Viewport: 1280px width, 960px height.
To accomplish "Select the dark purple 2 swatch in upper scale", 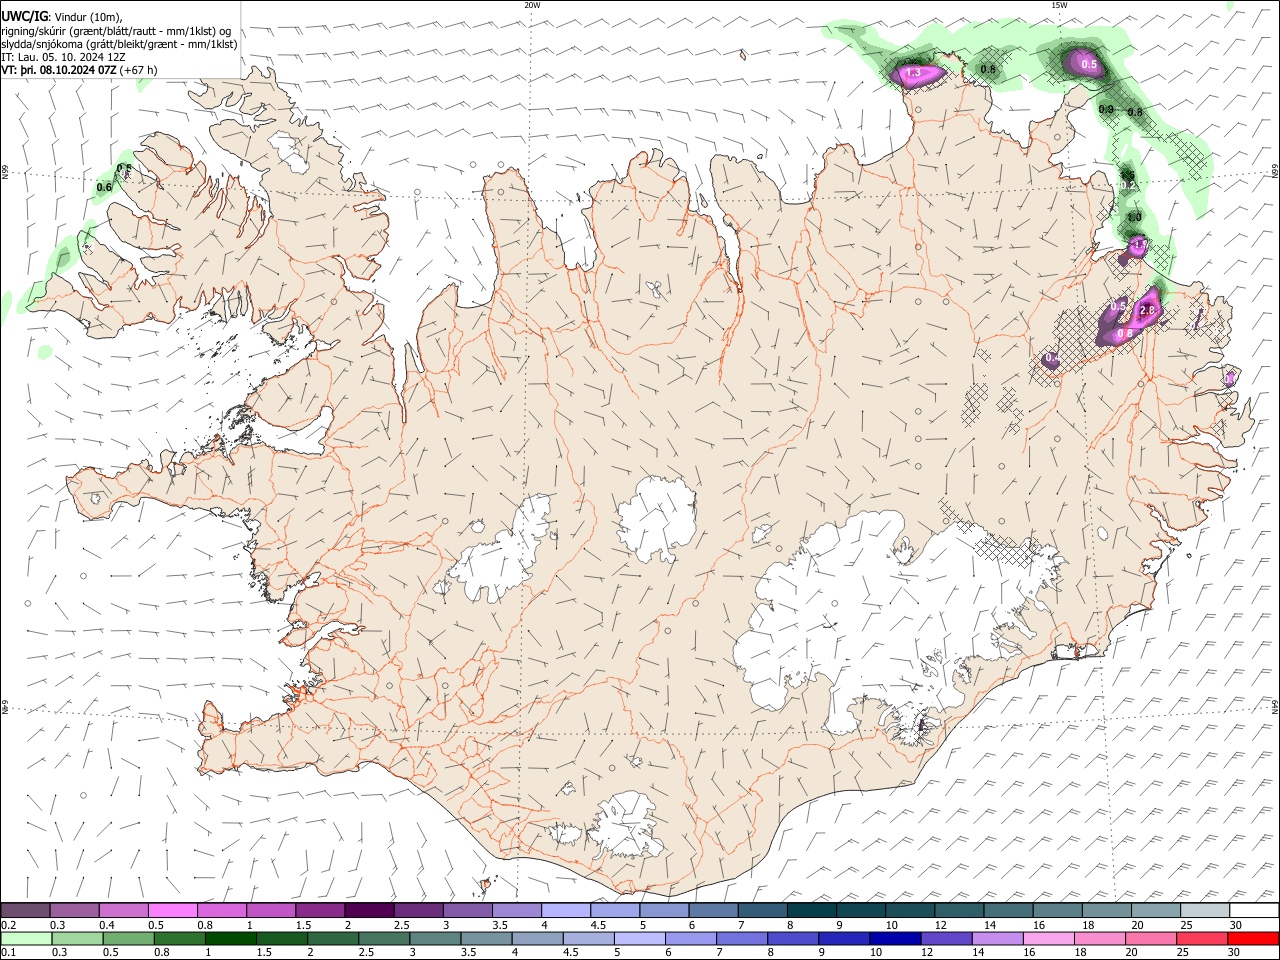I will pos(369,910).
